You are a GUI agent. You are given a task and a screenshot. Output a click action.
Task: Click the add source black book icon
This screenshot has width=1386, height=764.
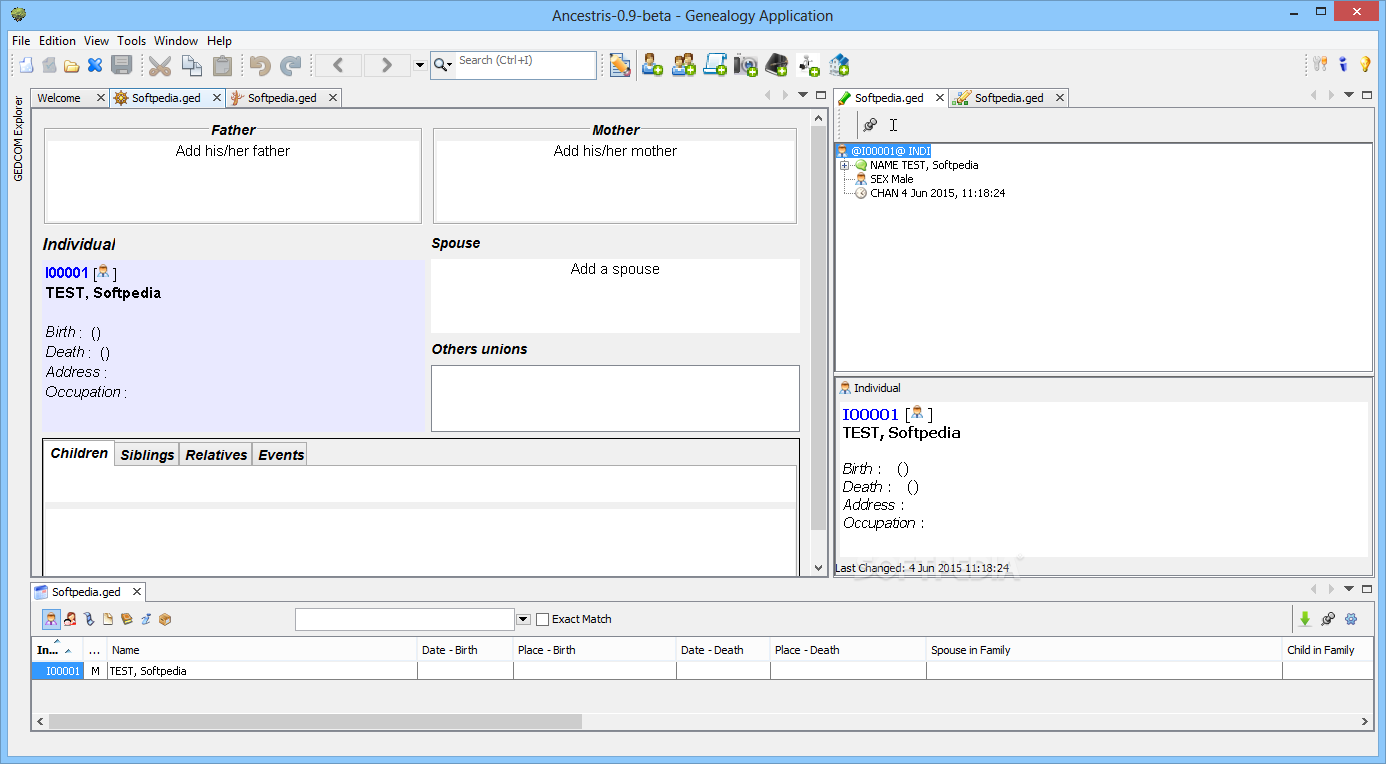tap(776, 66)
